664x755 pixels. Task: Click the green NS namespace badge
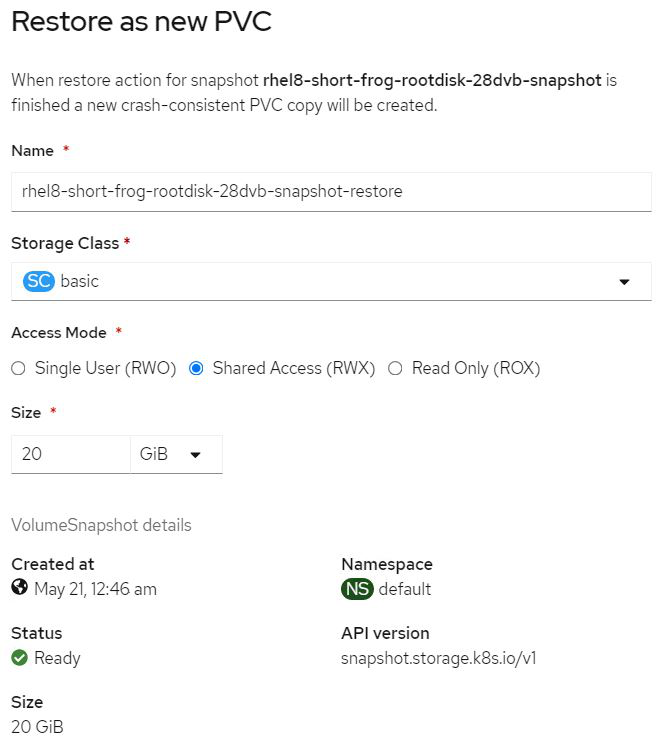click(x=357, y=589)
